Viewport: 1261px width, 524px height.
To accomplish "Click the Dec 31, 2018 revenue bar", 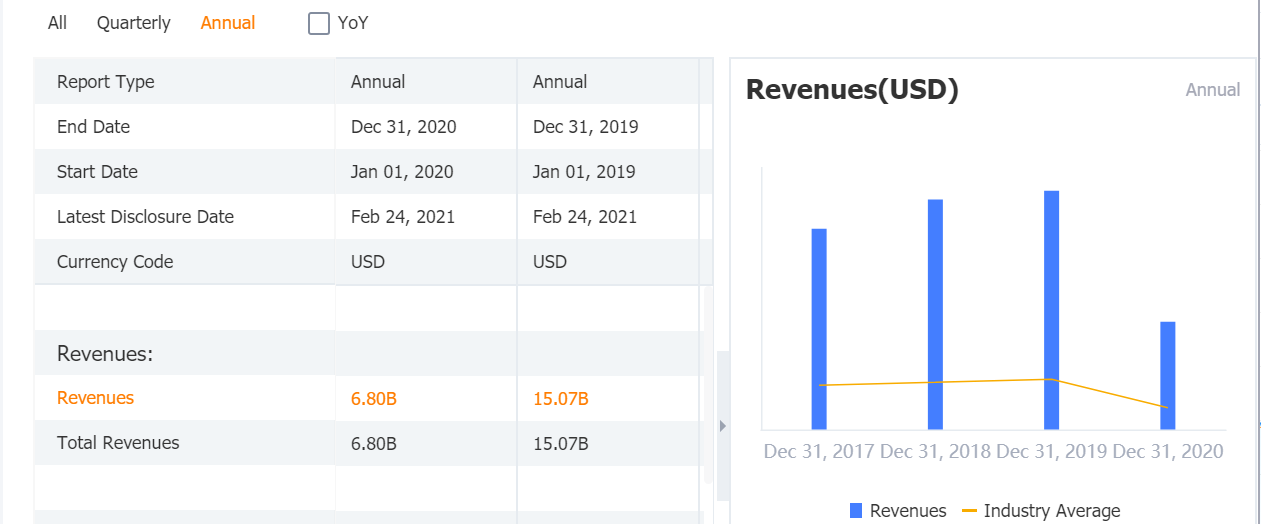I will (x=935, y=315).
